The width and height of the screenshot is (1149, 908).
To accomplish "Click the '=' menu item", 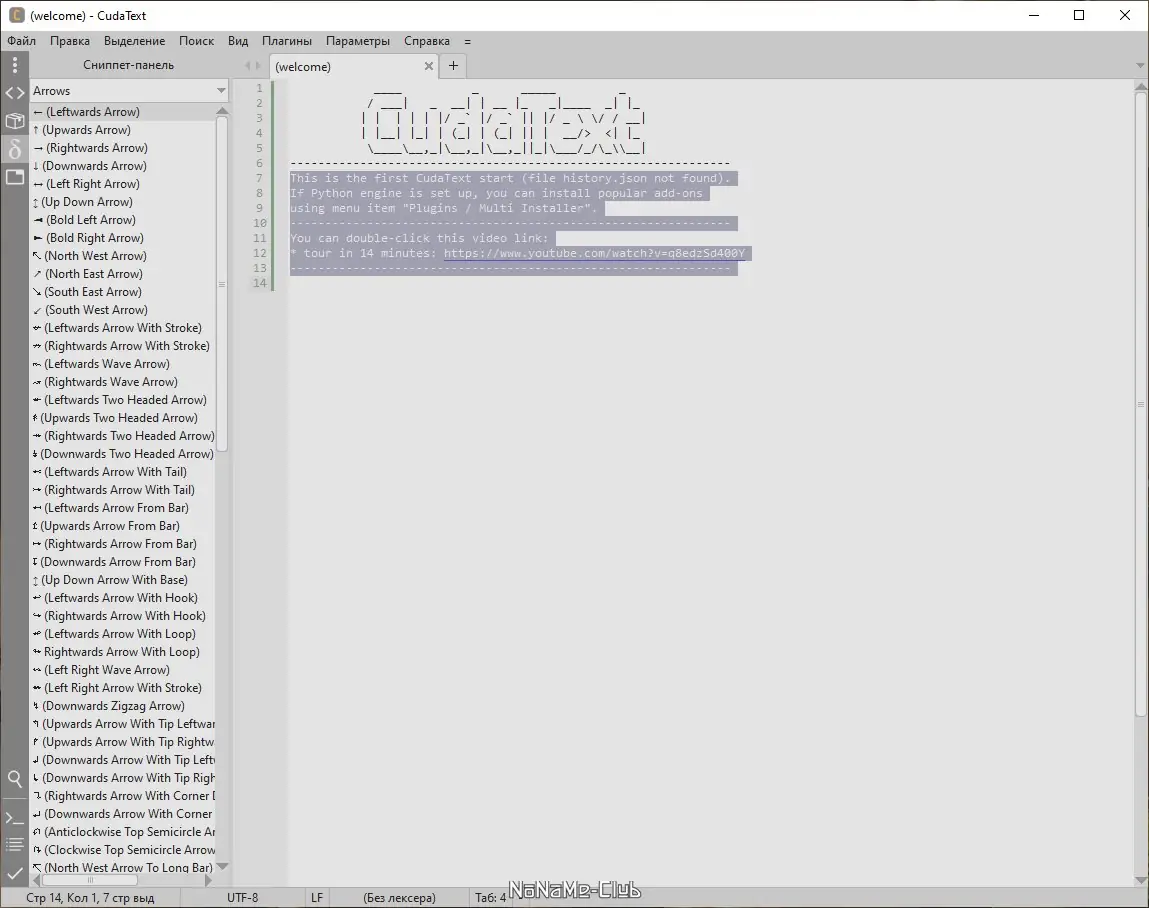I will click(468, 41).
